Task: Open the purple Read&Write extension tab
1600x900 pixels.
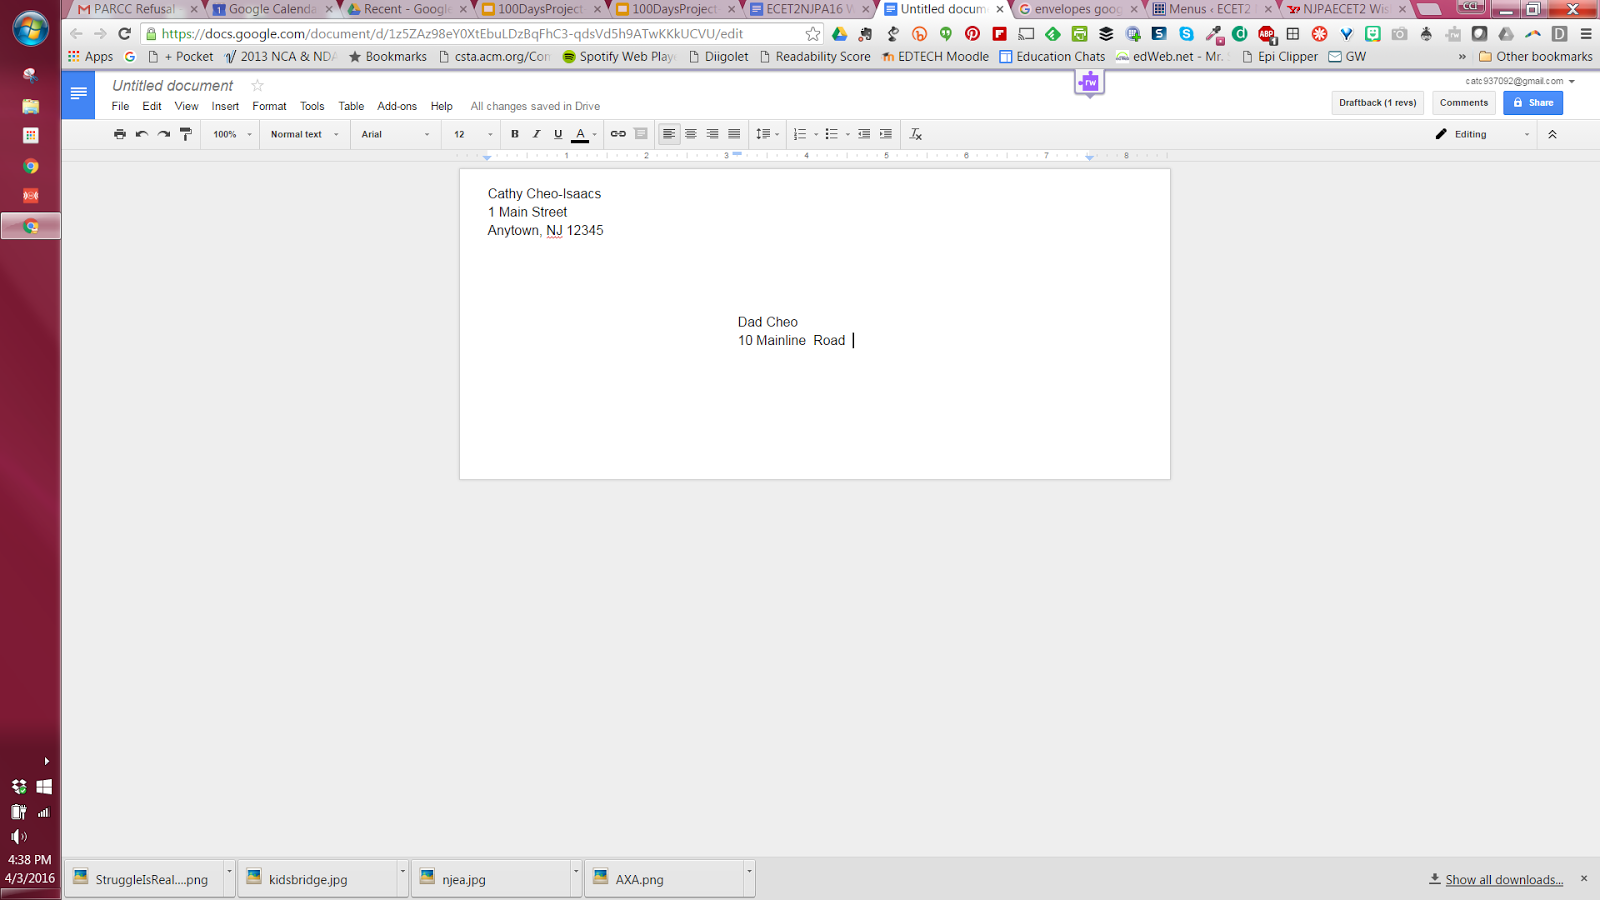Action: click(1089, 83)
